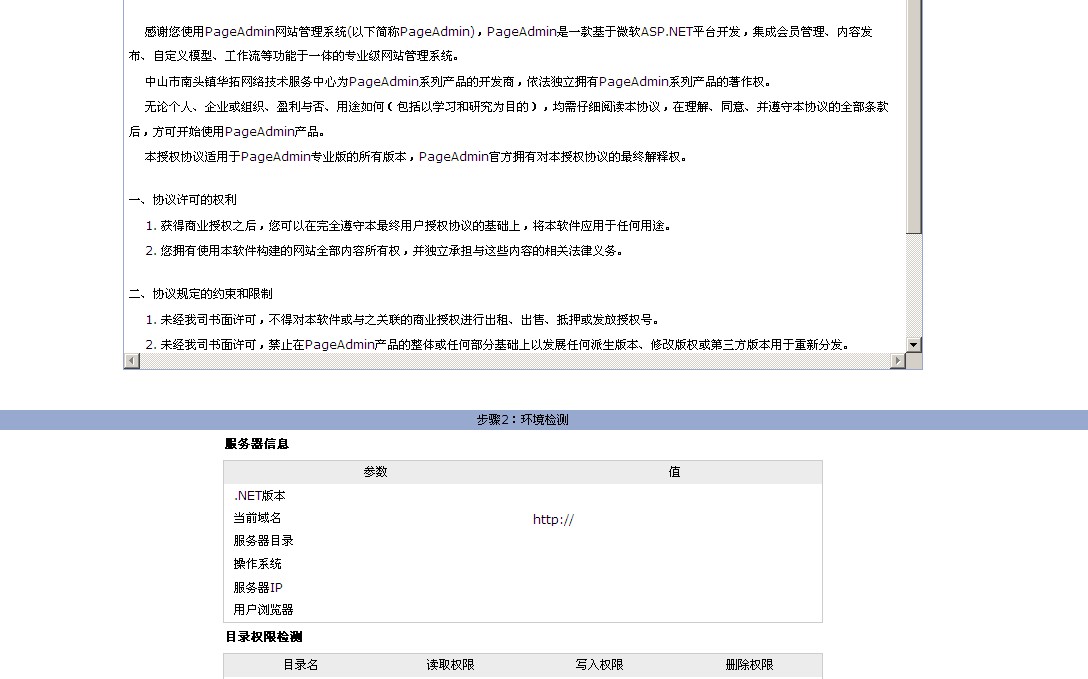This screenshot has height=679, width=1088.
Task: Select the '服务器IP' row label
Action: (x=258, y=587)
